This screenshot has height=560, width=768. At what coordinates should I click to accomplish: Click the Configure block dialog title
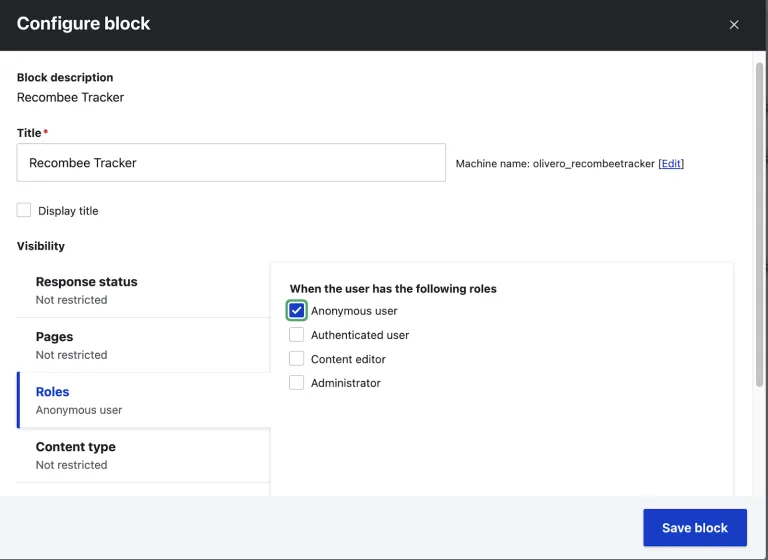83,24
